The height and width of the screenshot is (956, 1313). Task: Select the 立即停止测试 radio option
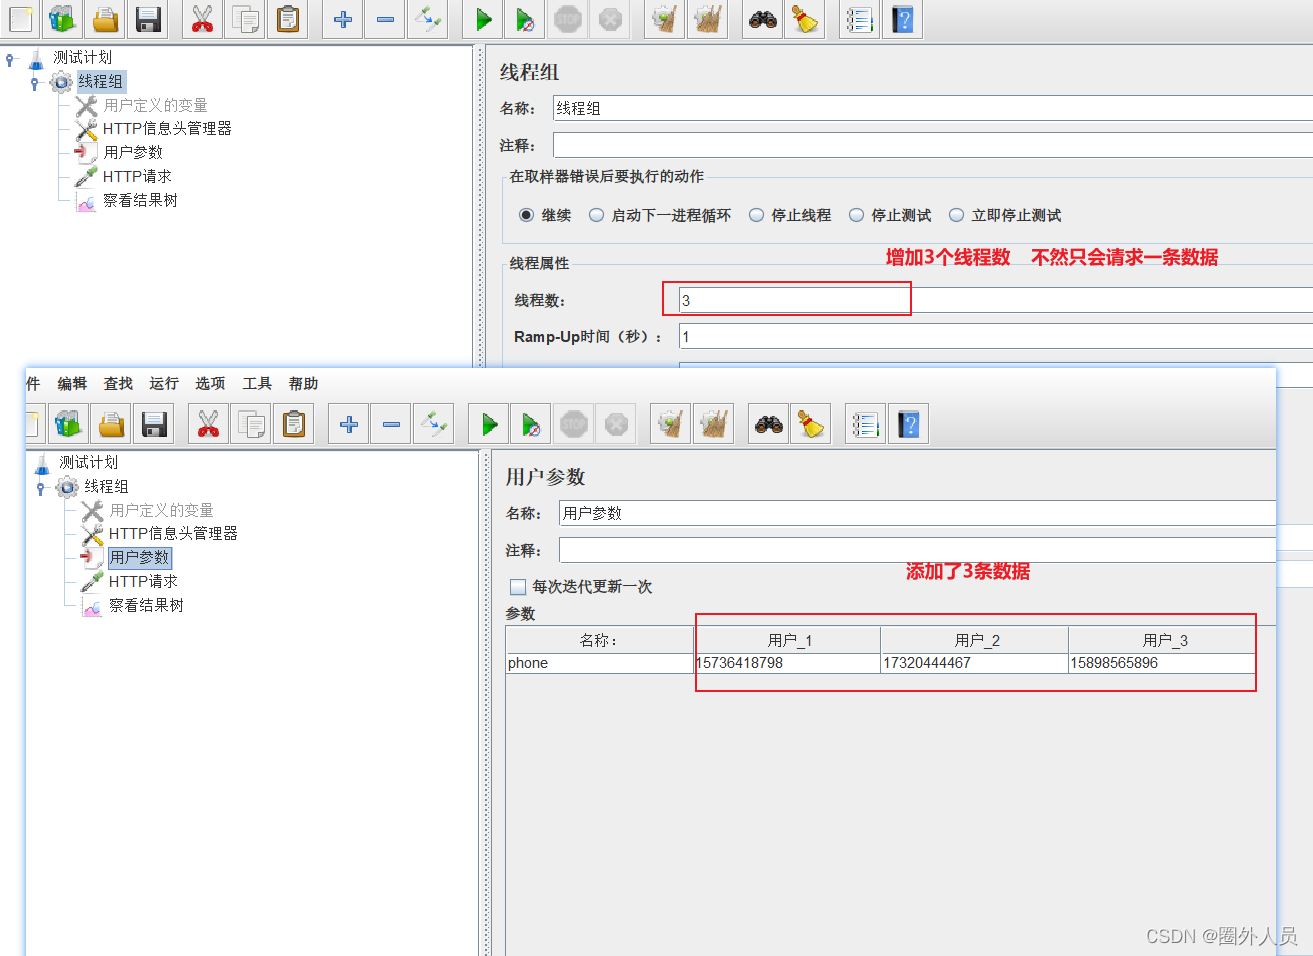click(x=956, y=215)
